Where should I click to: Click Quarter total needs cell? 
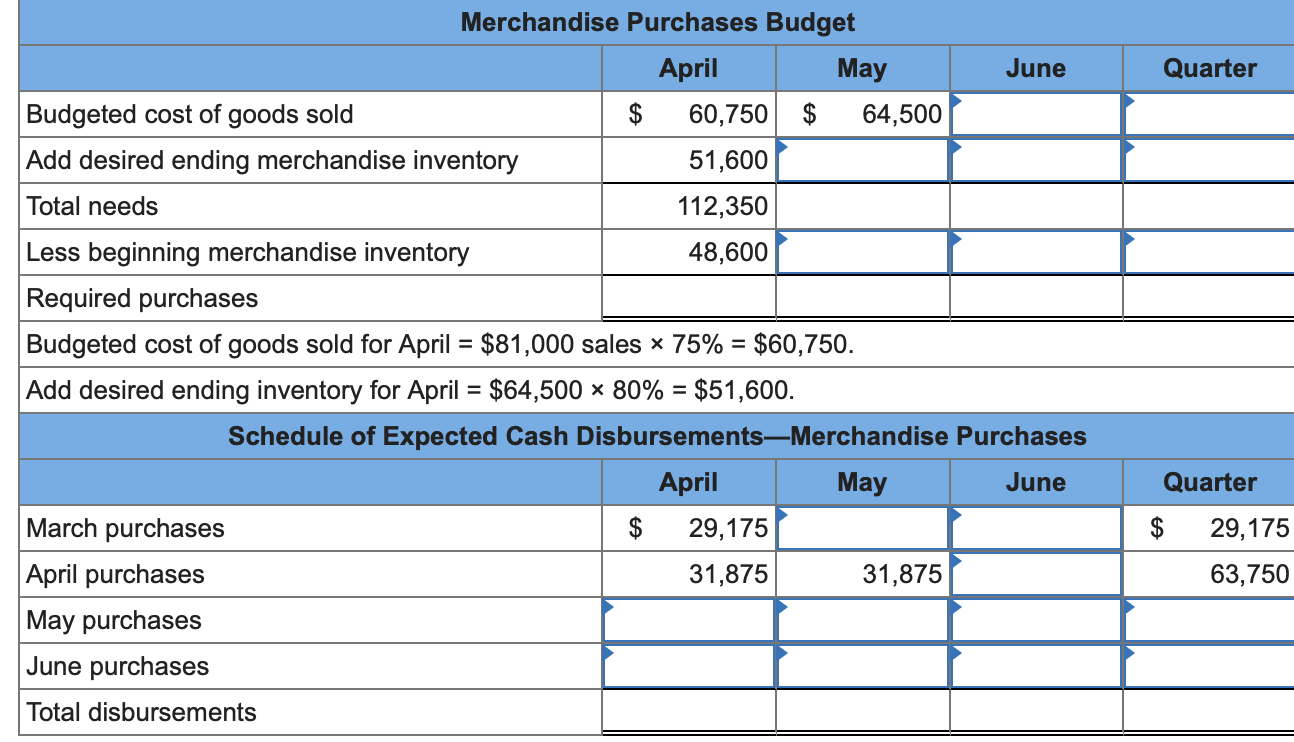click(x=1209, y=207)
